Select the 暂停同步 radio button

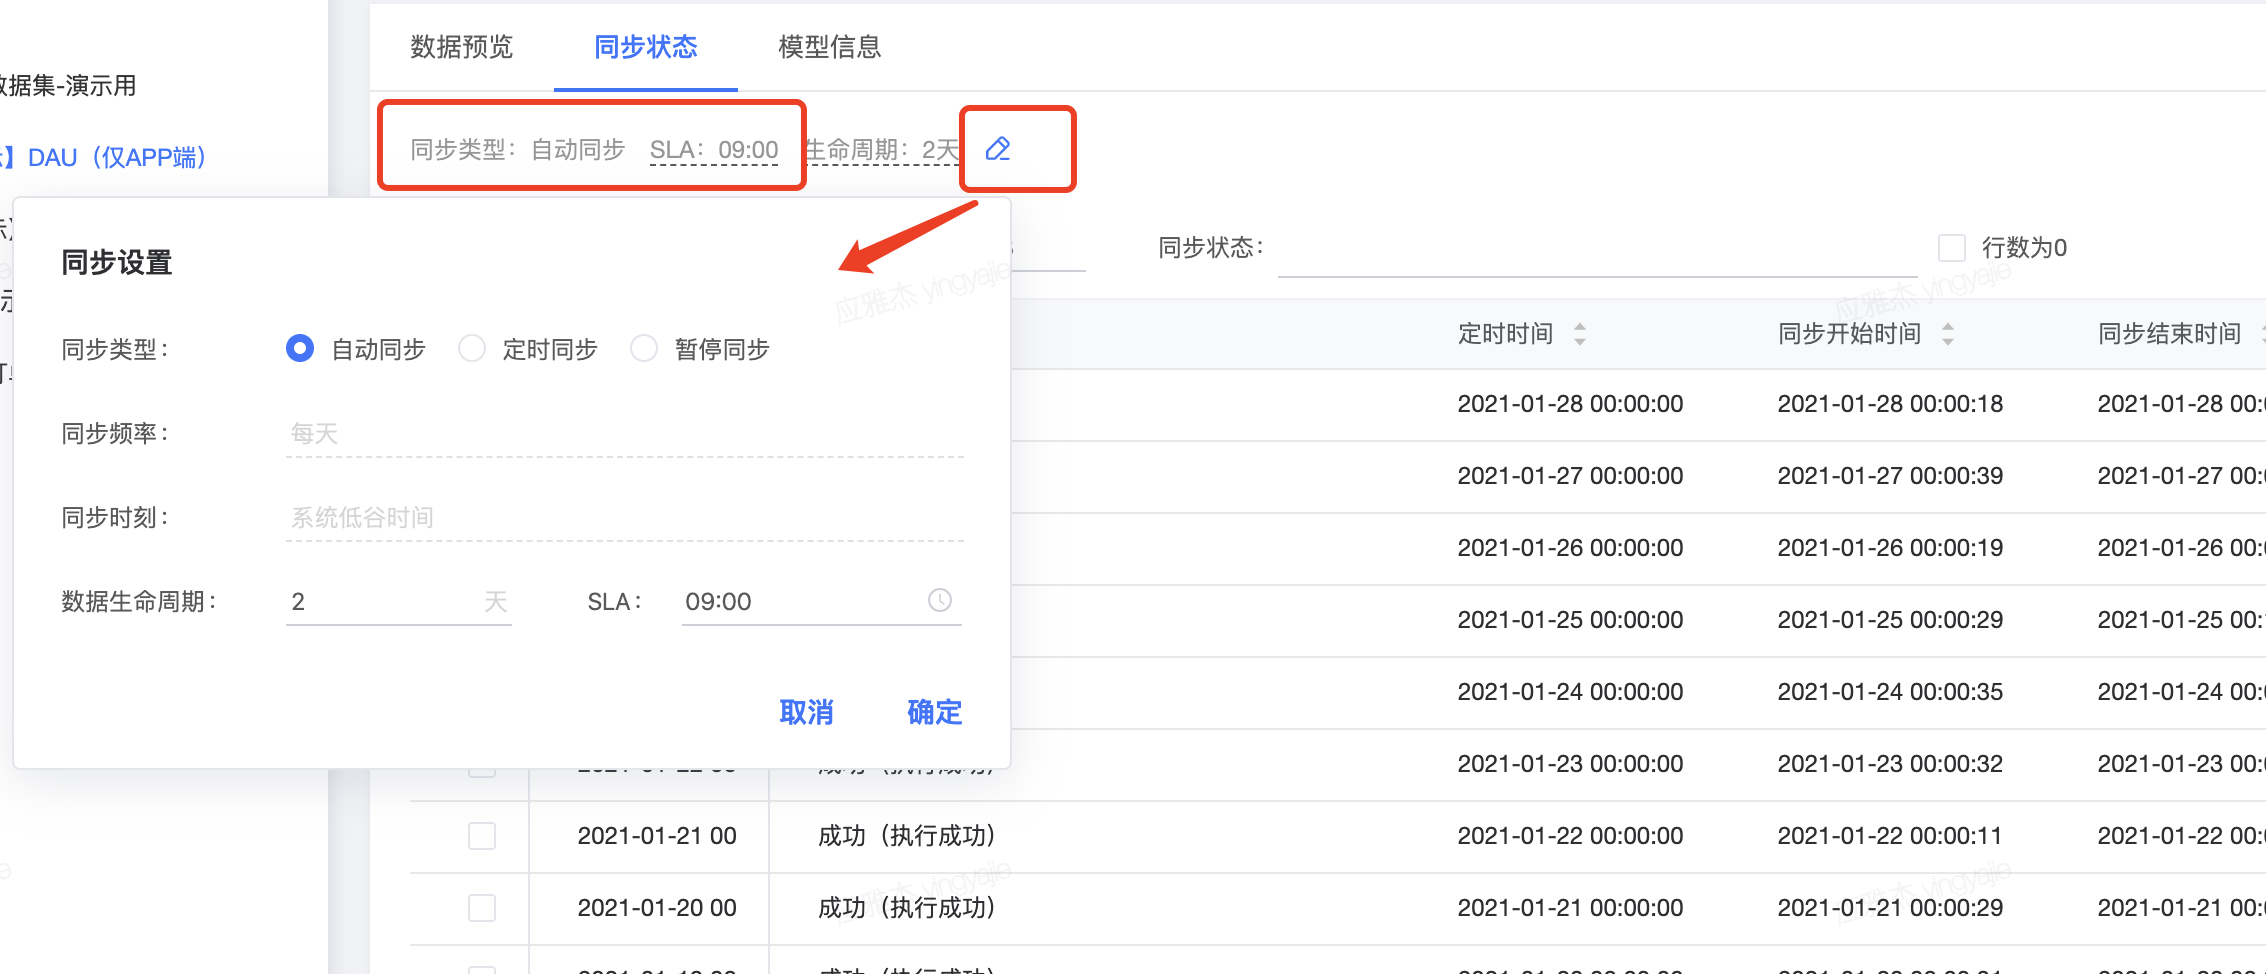tap(644, 348)
